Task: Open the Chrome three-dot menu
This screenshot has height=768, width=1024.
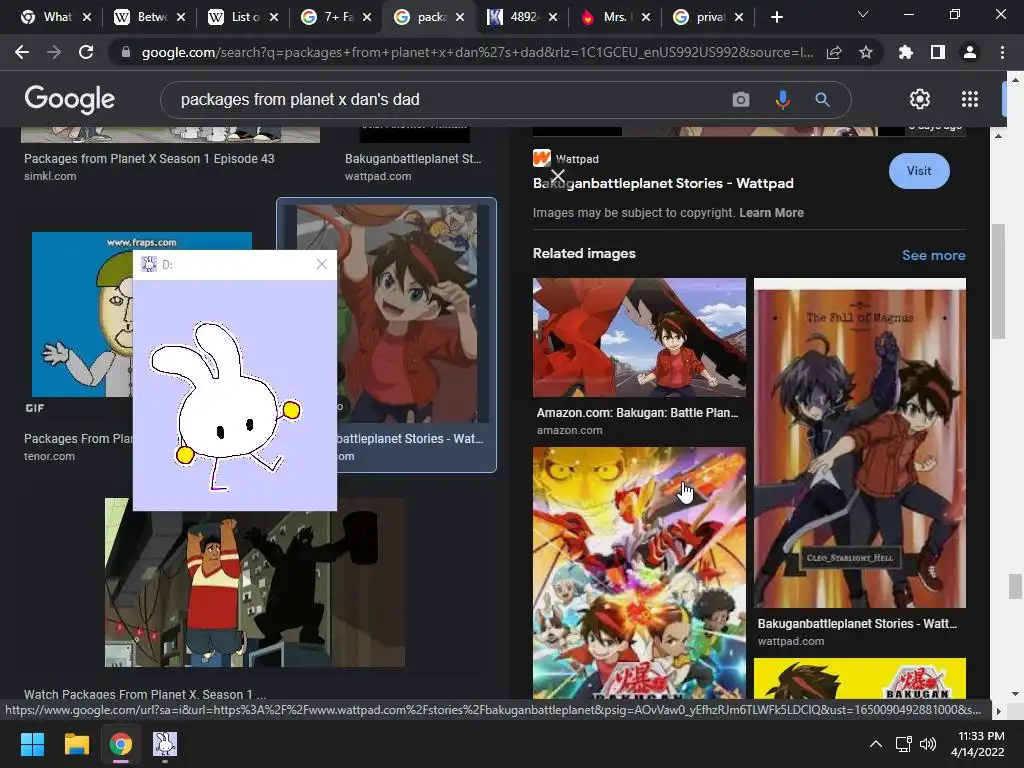Action: pos(1002,52)
